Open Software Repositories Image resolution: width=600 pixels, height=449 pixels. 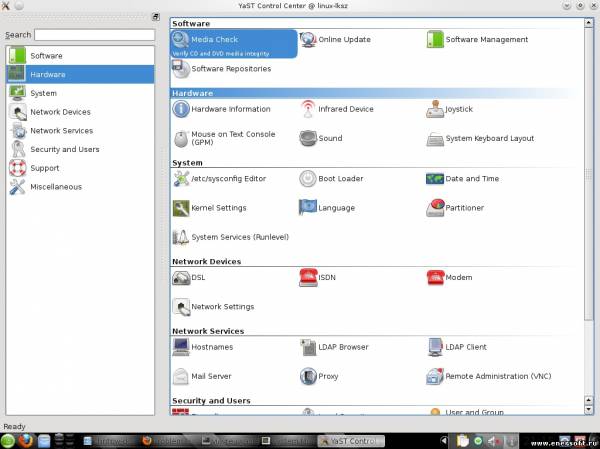pos(222,69)
